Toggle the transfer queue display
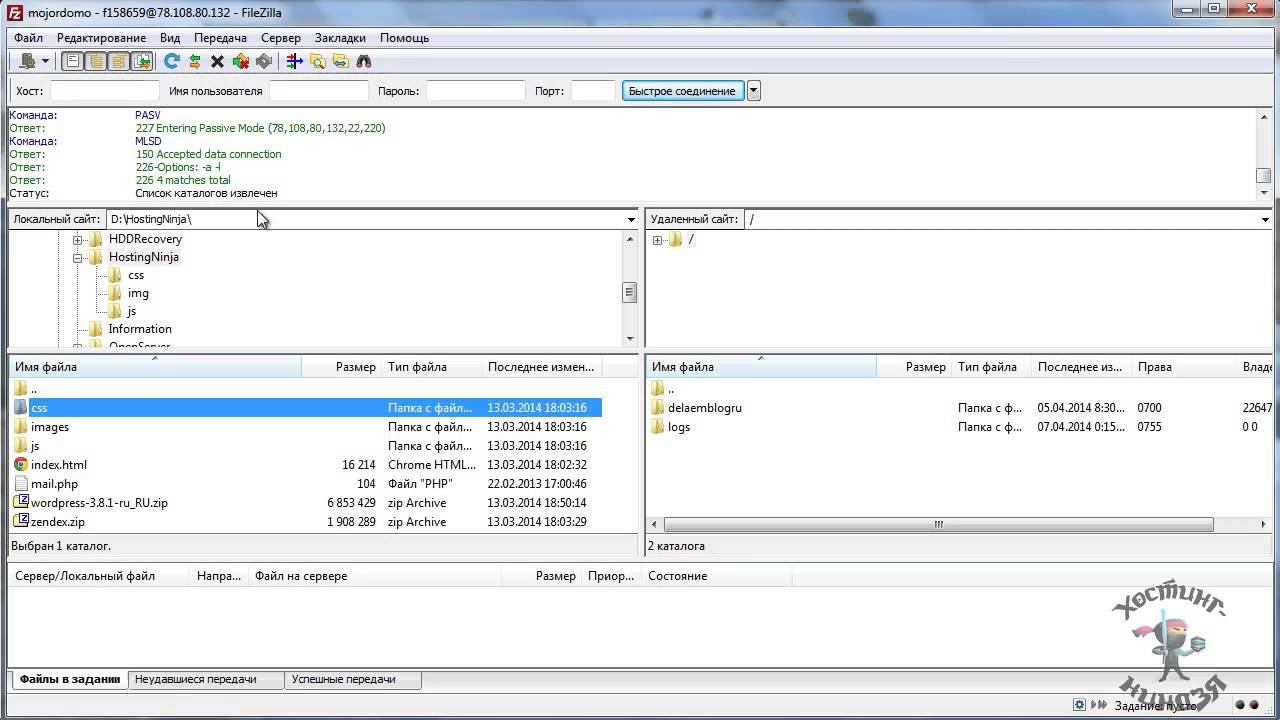Screen dimensions: 1280x720 (142, 62)
